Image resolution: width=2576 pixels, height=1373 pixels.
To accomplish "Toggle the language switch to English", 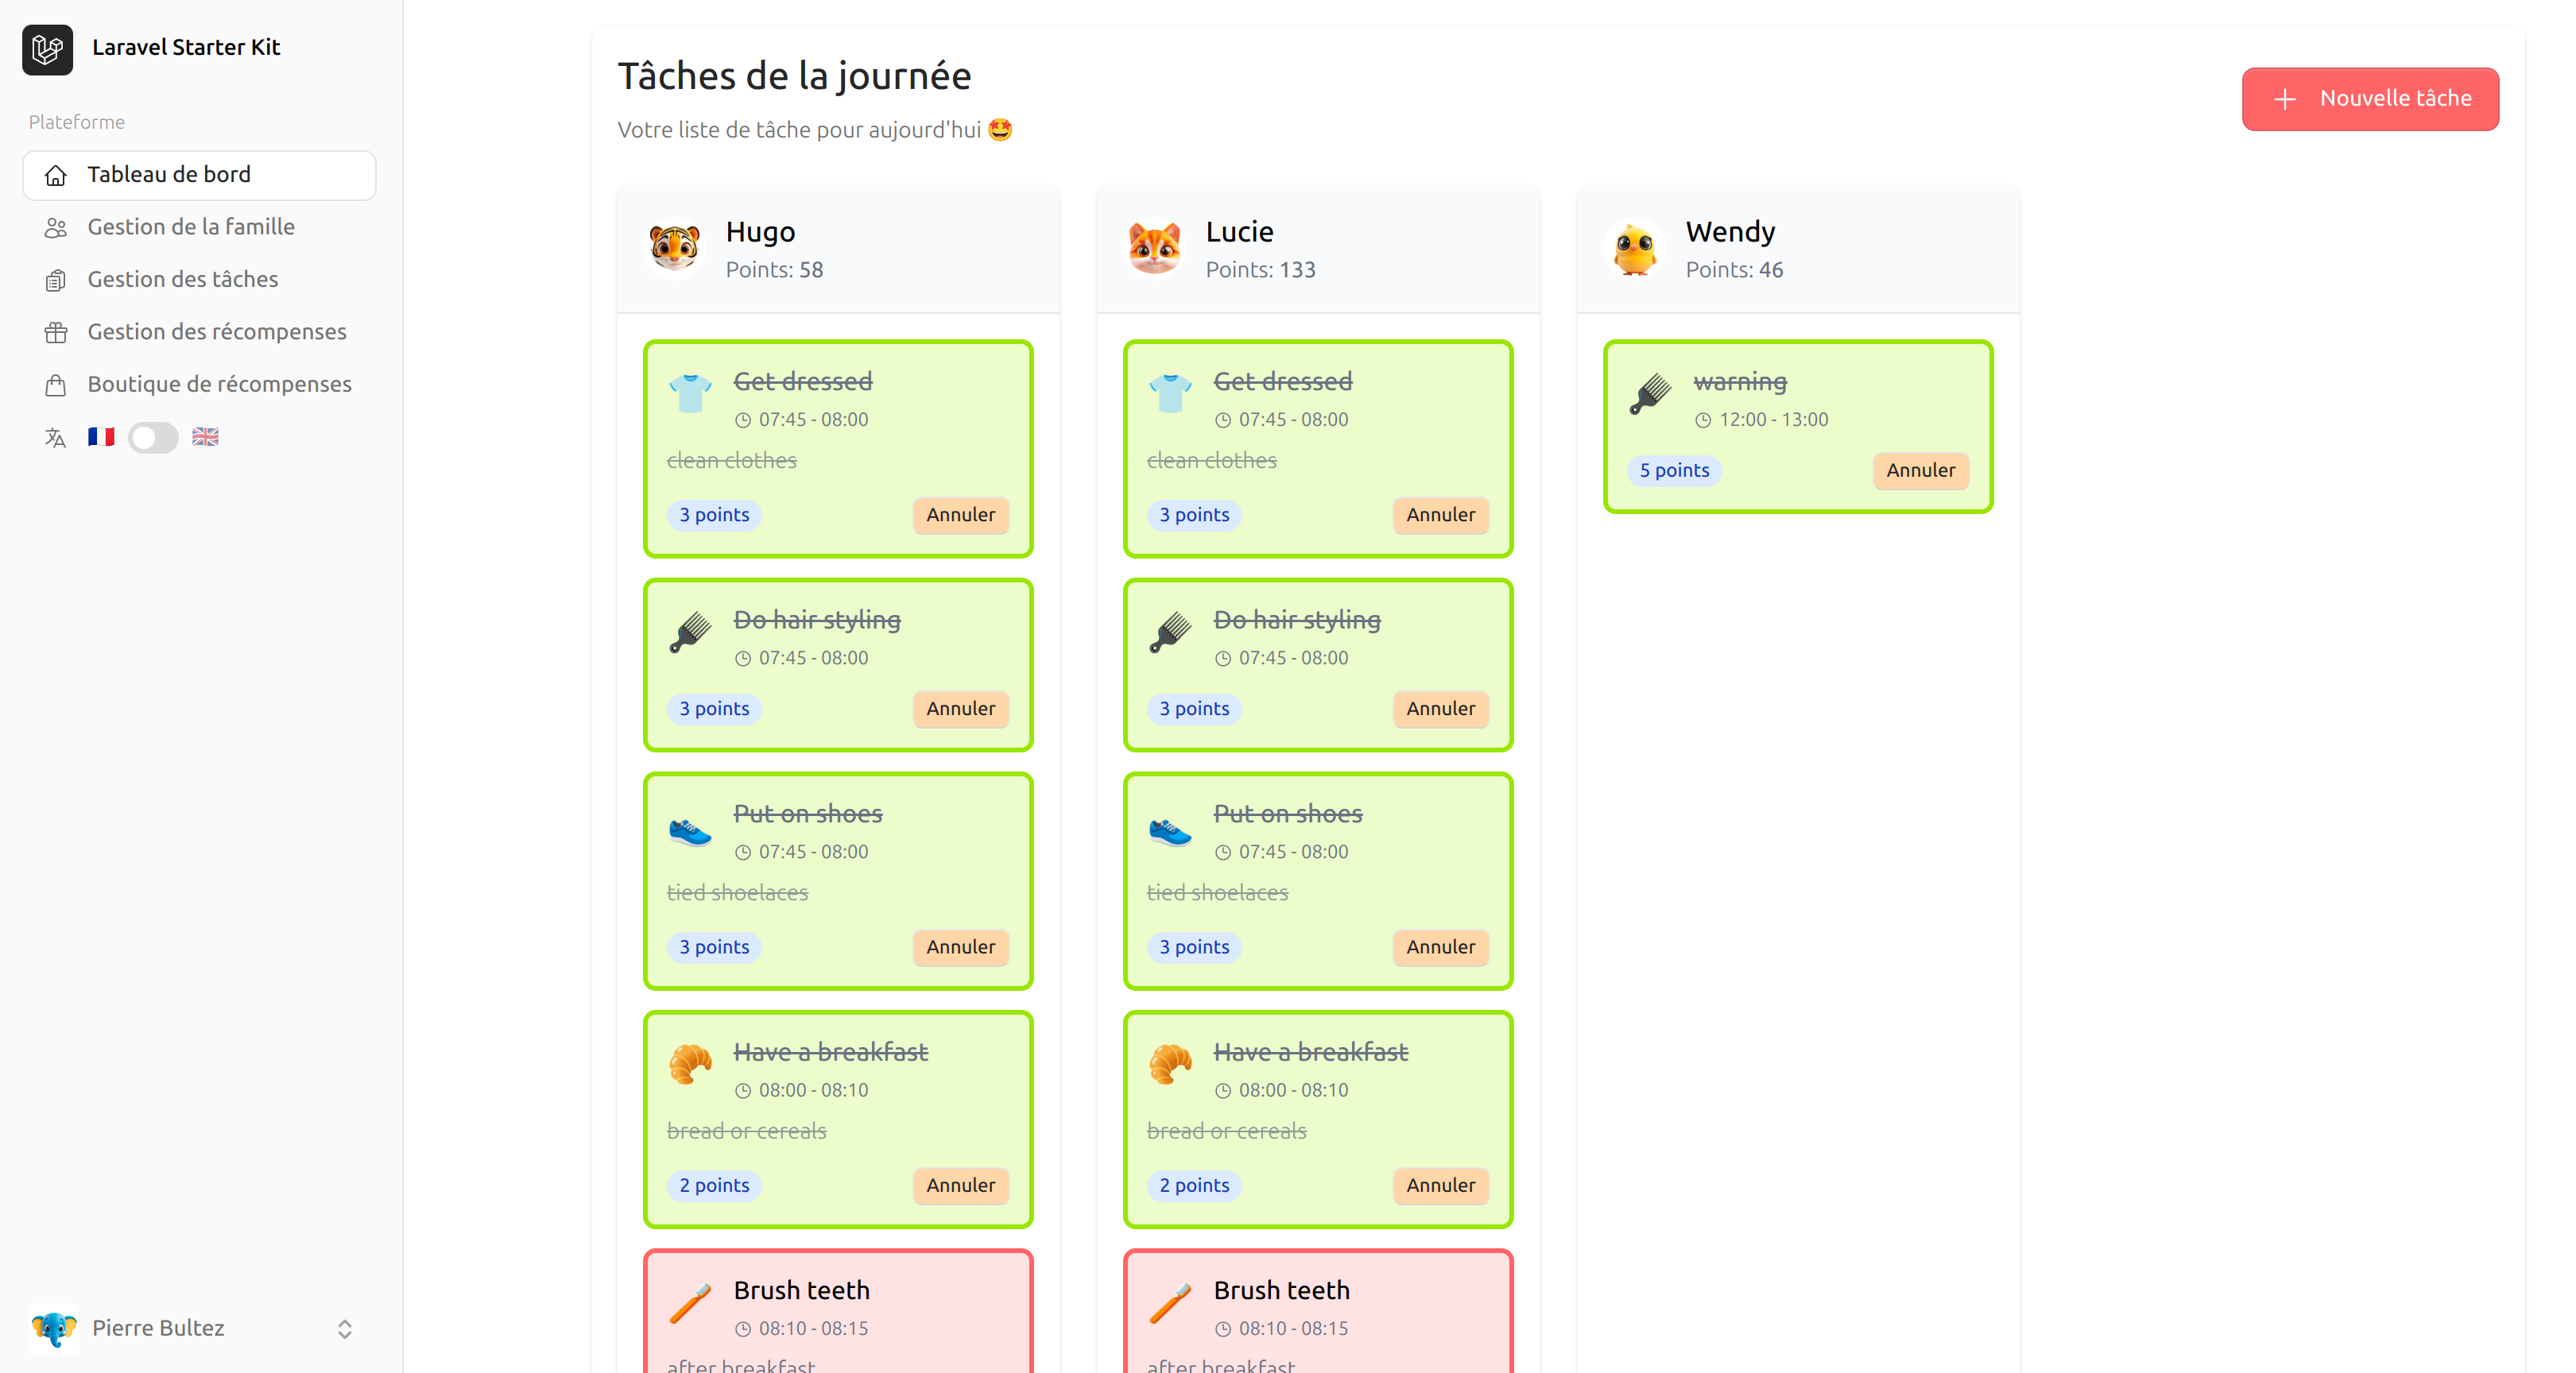I will [x=153, y=438].
